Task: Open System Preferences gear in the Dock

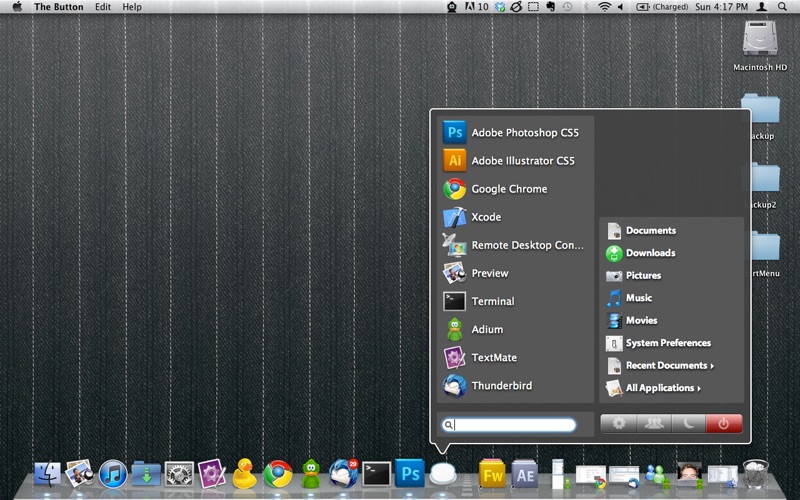Action: pyautogui.click(x=179, y=474)
